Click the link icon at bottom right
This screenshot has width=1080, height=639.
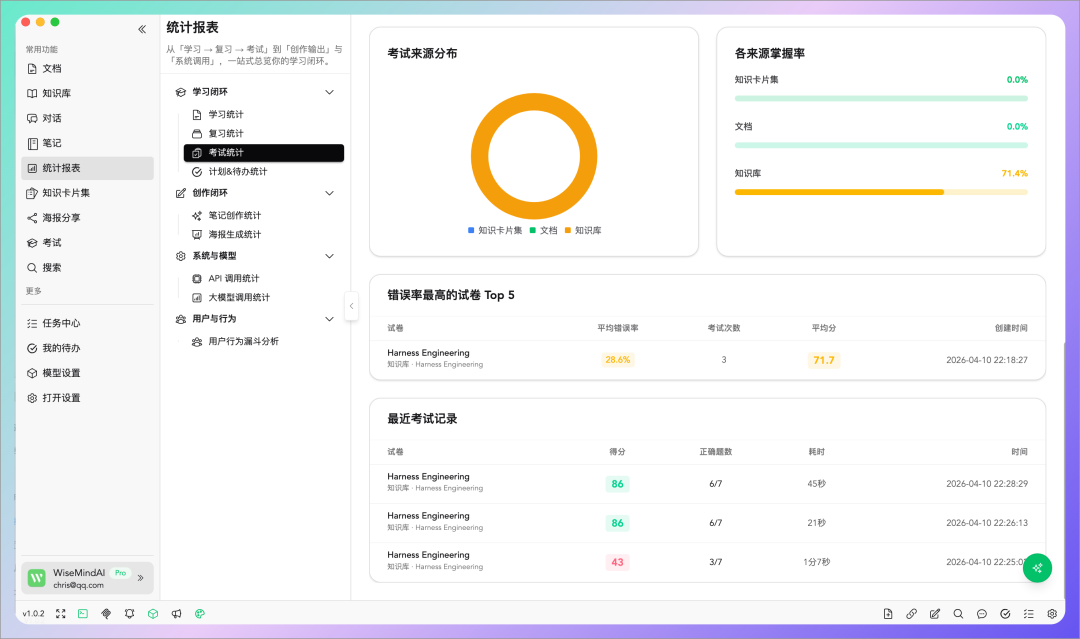point(911,614)
